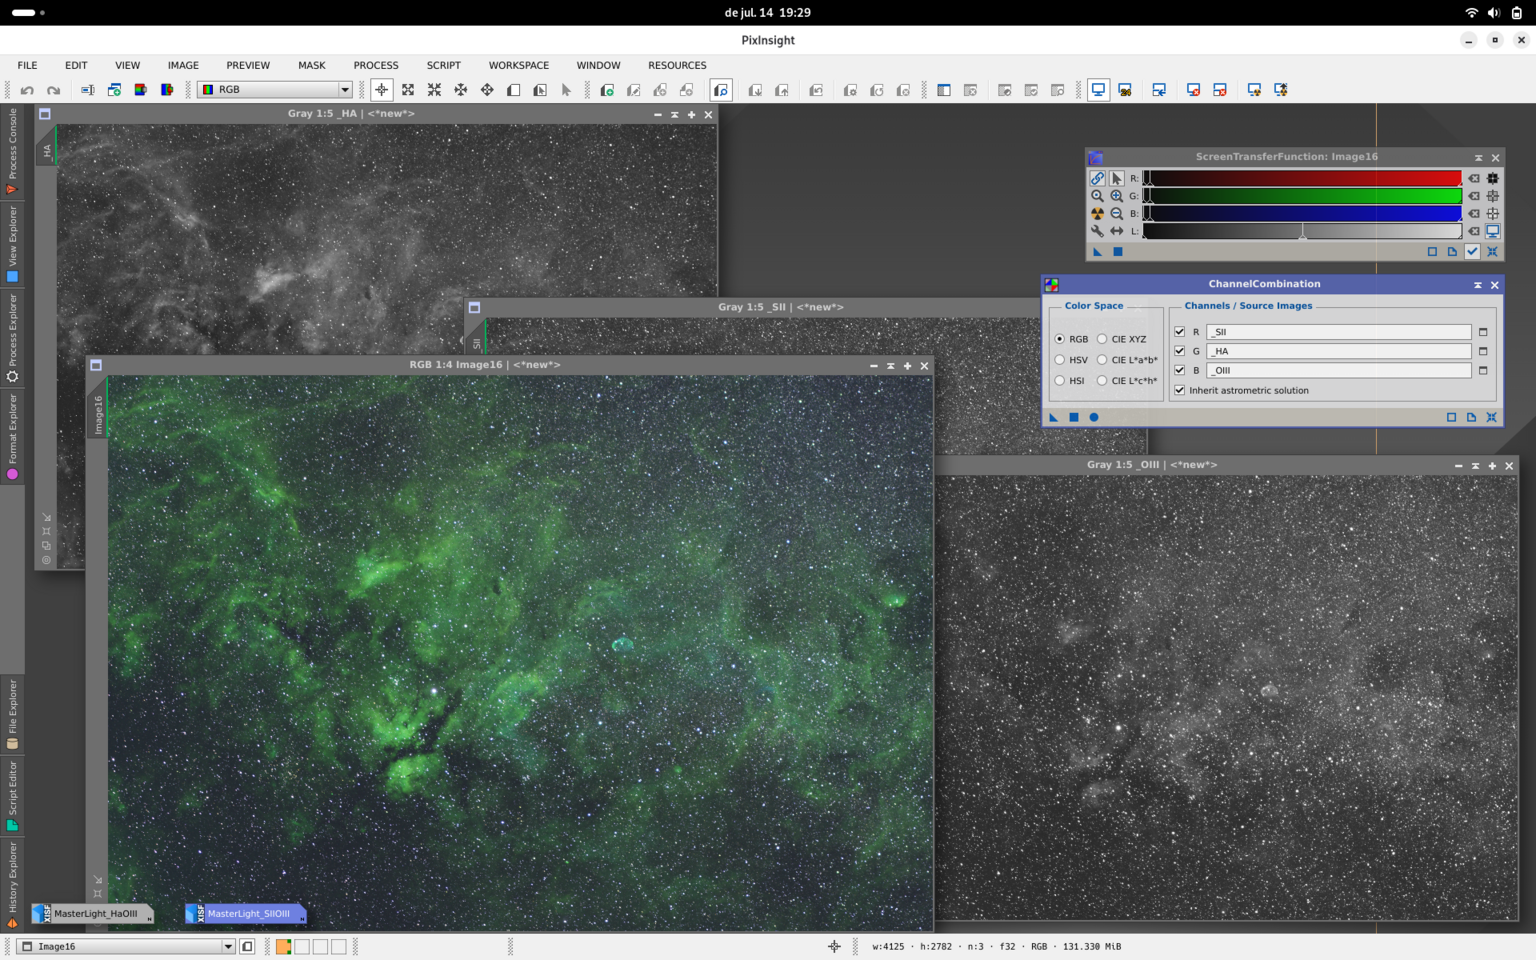Select the CIE L*a*b* color space radio
1536x960 pixels.
(1102, 360)
